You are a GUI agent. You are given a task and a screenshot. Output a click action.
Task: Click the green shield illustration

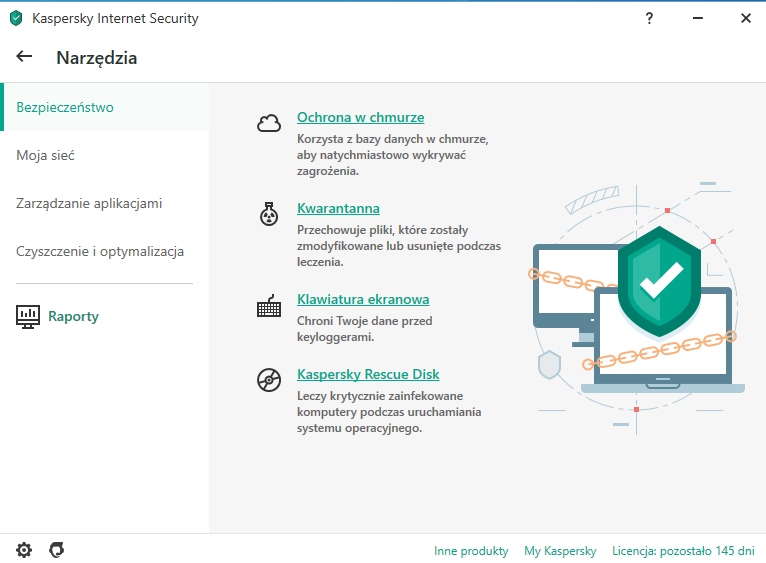[660, 282]
